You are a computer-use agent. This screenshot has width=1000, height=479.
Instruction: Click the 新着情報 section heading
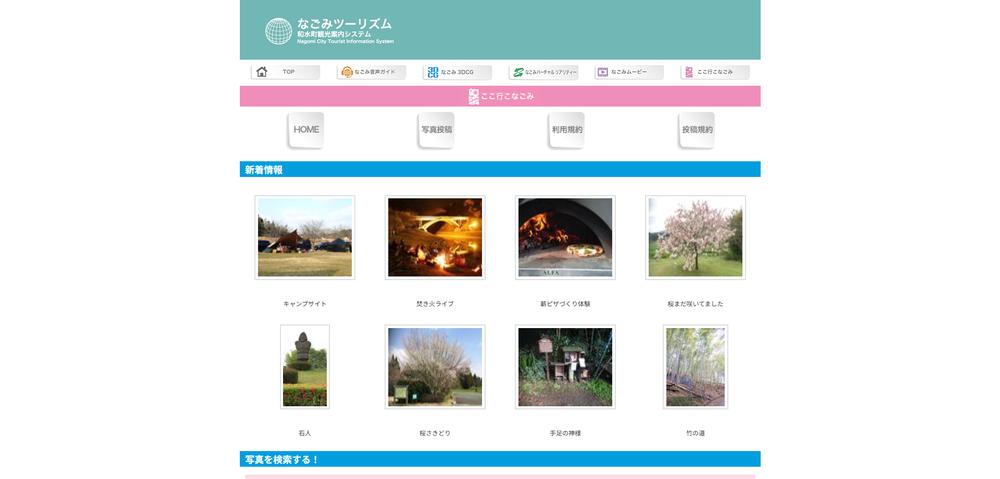[x=263, y=170]
